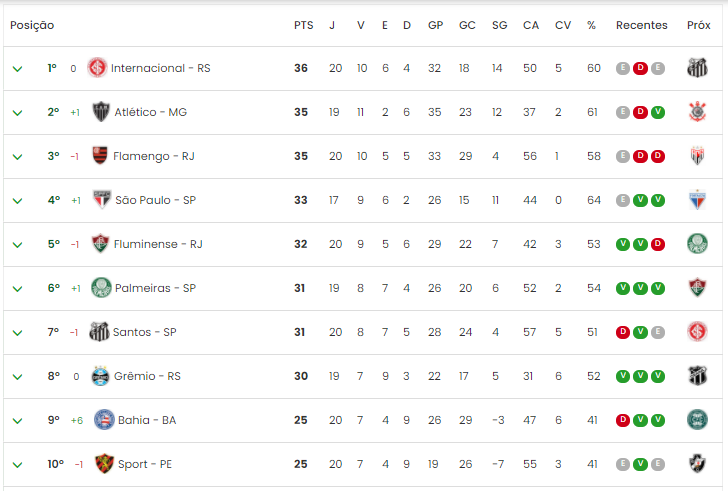This screenshot has height=491, width=728.
Task: Click the Grêmio team crest
Action: pyautogui.click(x=100, y=376)
